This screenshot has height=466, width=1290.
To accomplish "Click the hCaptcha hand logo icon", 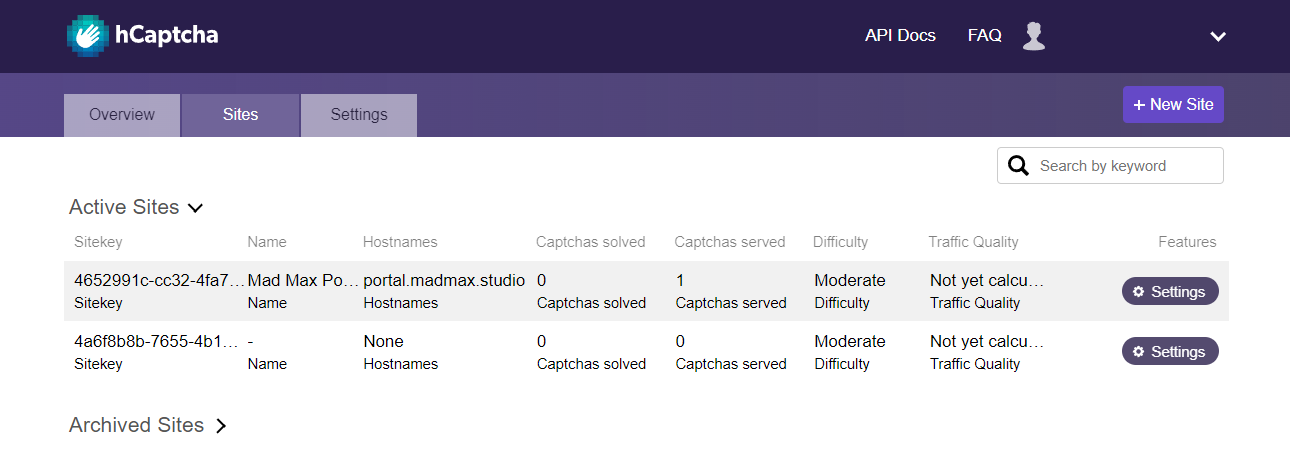I will [x=88, y=36].
